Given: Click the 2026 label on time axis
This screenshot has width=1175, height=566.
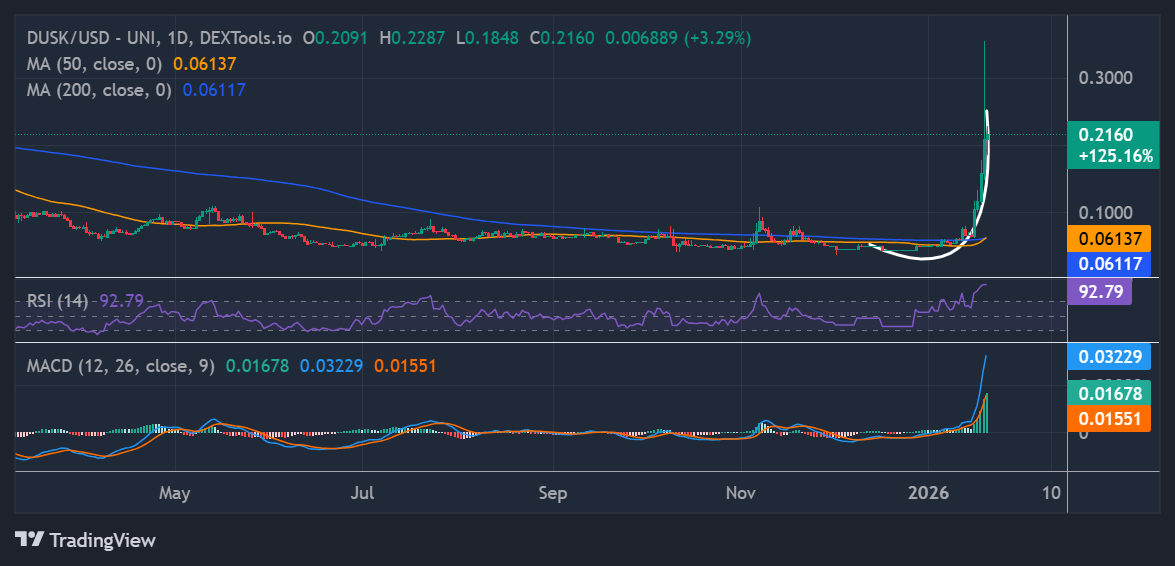Looking at the screenshot, I should [x=927, y=493].
